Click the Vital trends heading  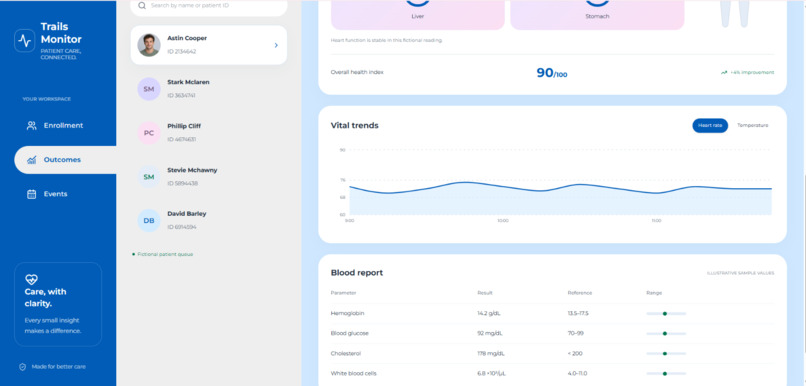355,125
